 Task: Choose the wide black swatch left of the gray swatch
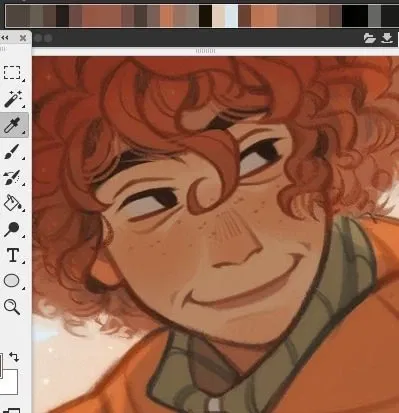click(355, 16)
